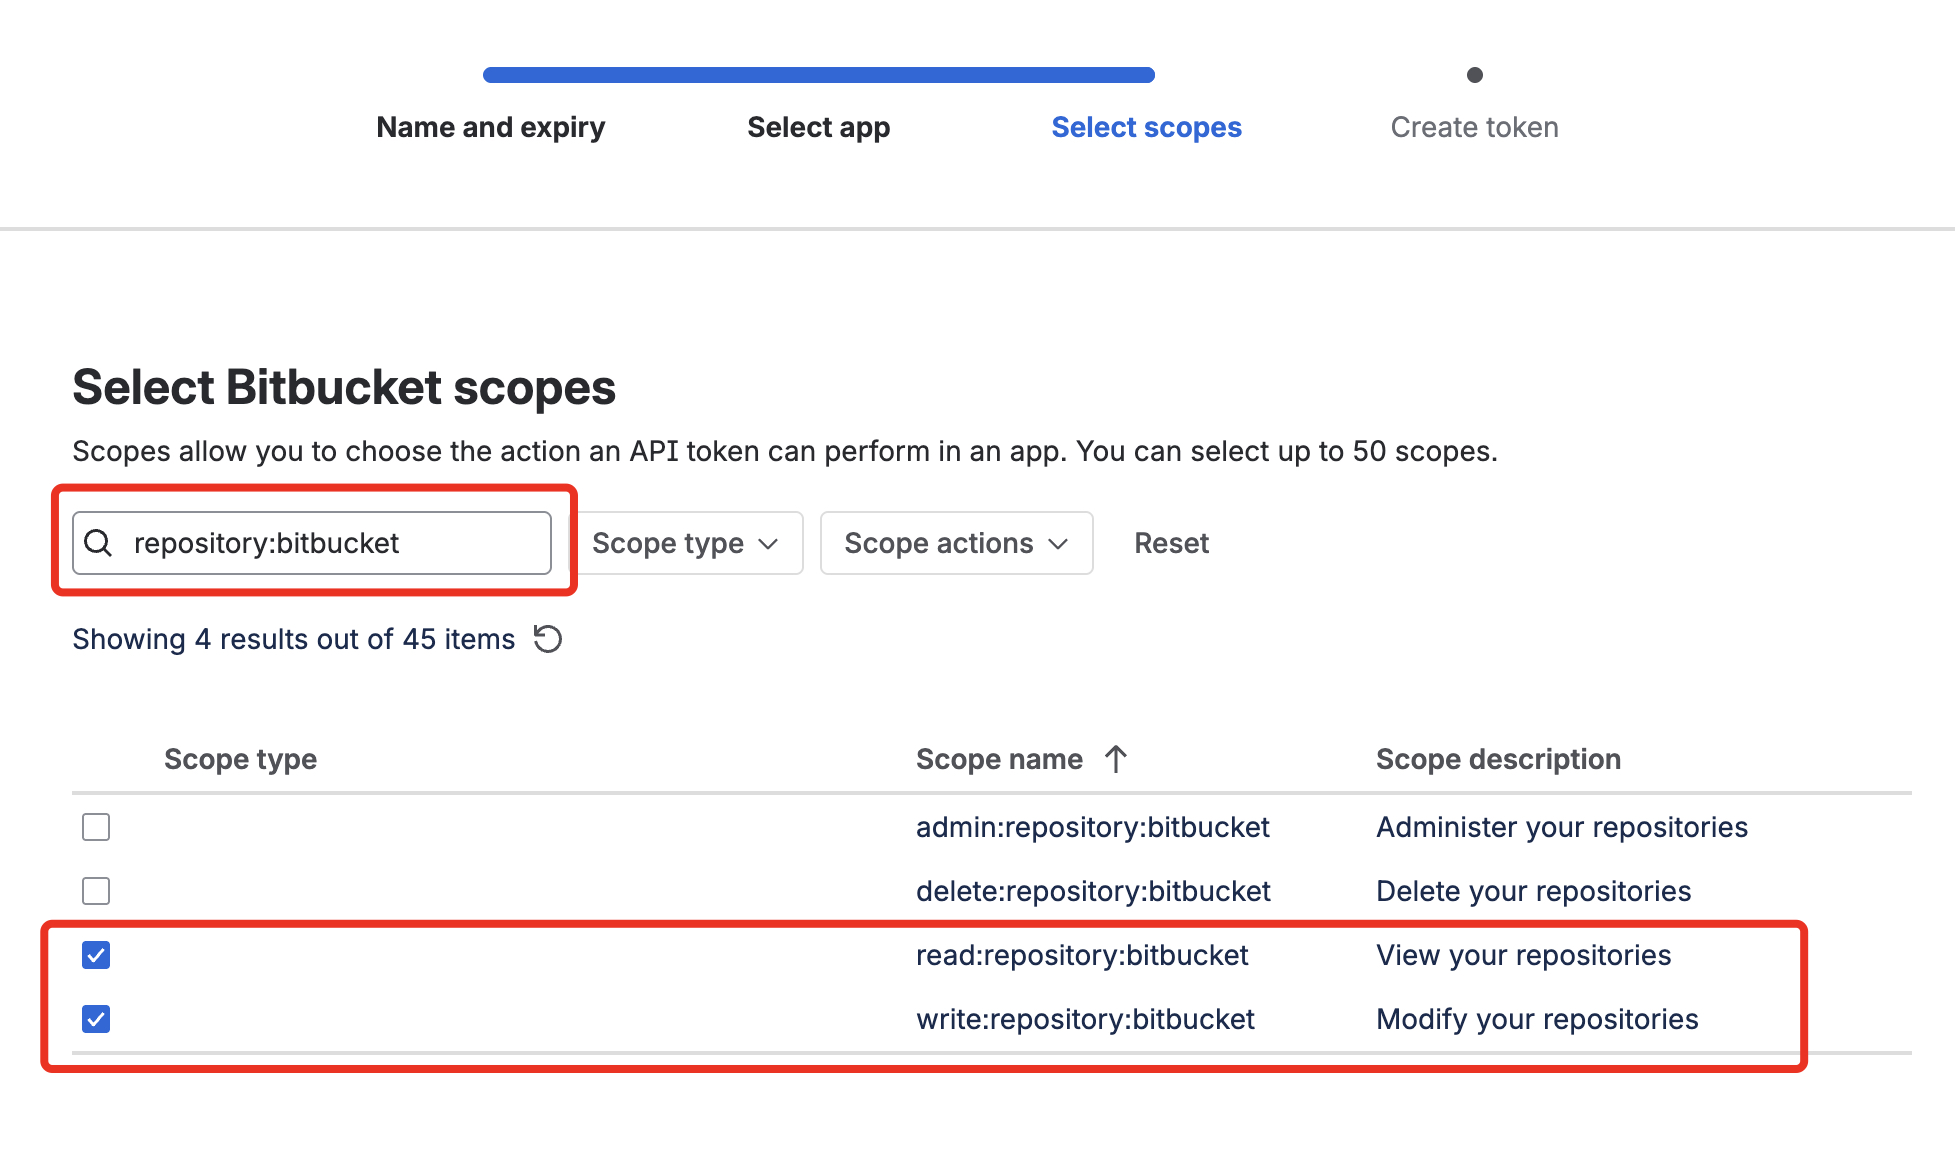1955x1151 pixels.
Task: Open the Scope type filter dropdown
Action: [x=689, y=543]
